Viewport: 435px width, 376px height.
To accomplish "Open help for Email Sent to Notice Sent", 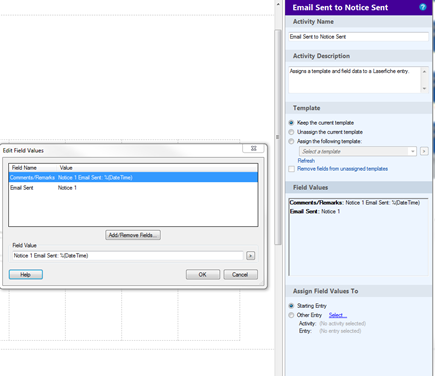I will point(423,7).
